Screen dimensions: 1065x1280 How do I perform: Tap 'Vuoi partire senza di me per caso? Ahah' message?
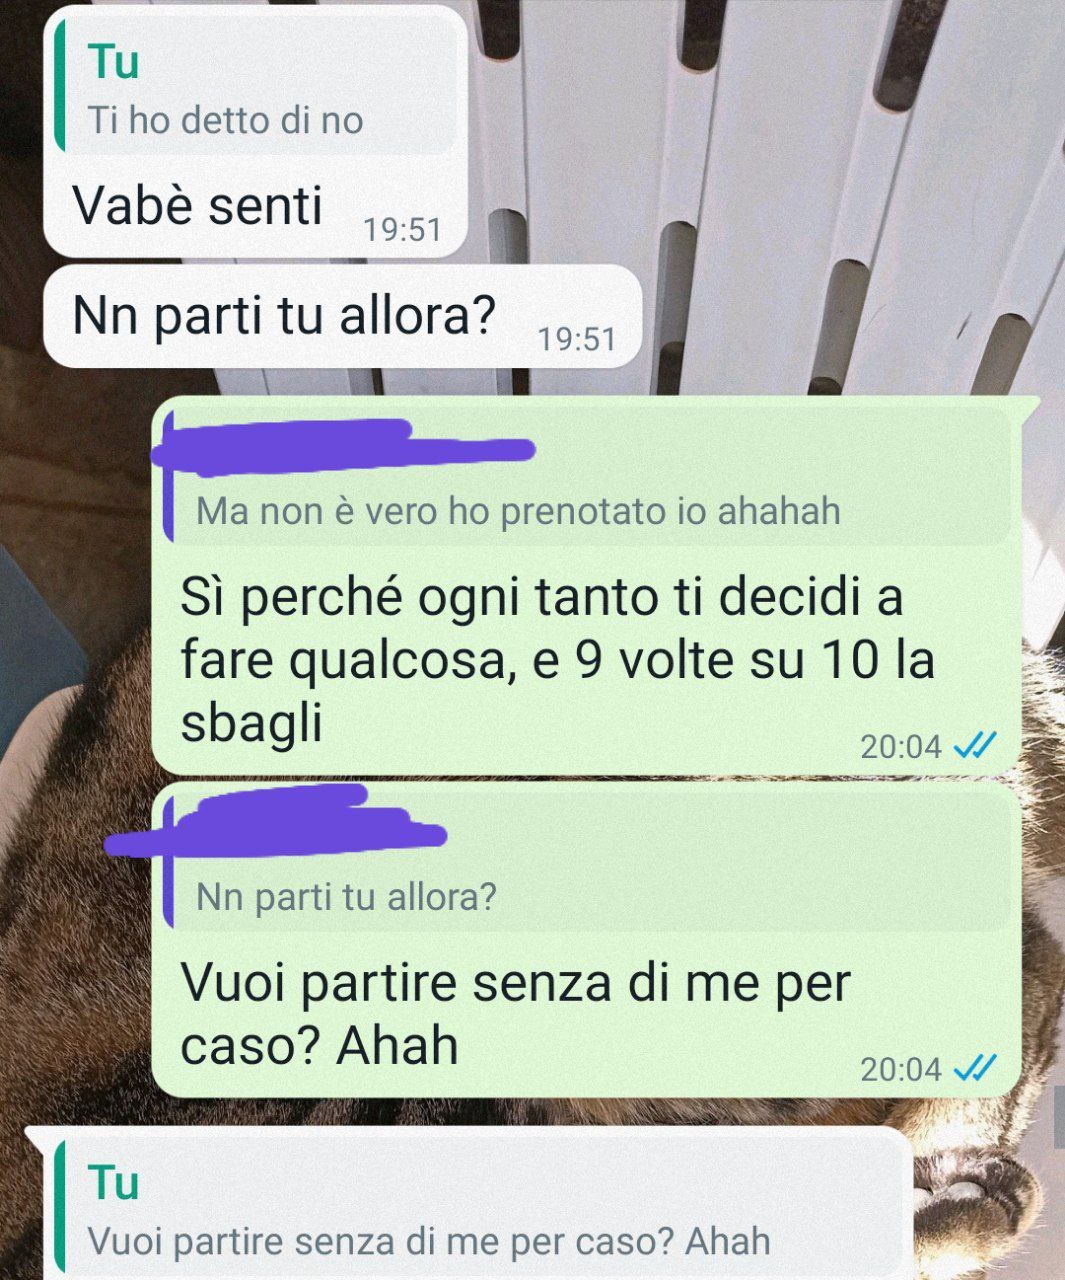click(515, 1014)
